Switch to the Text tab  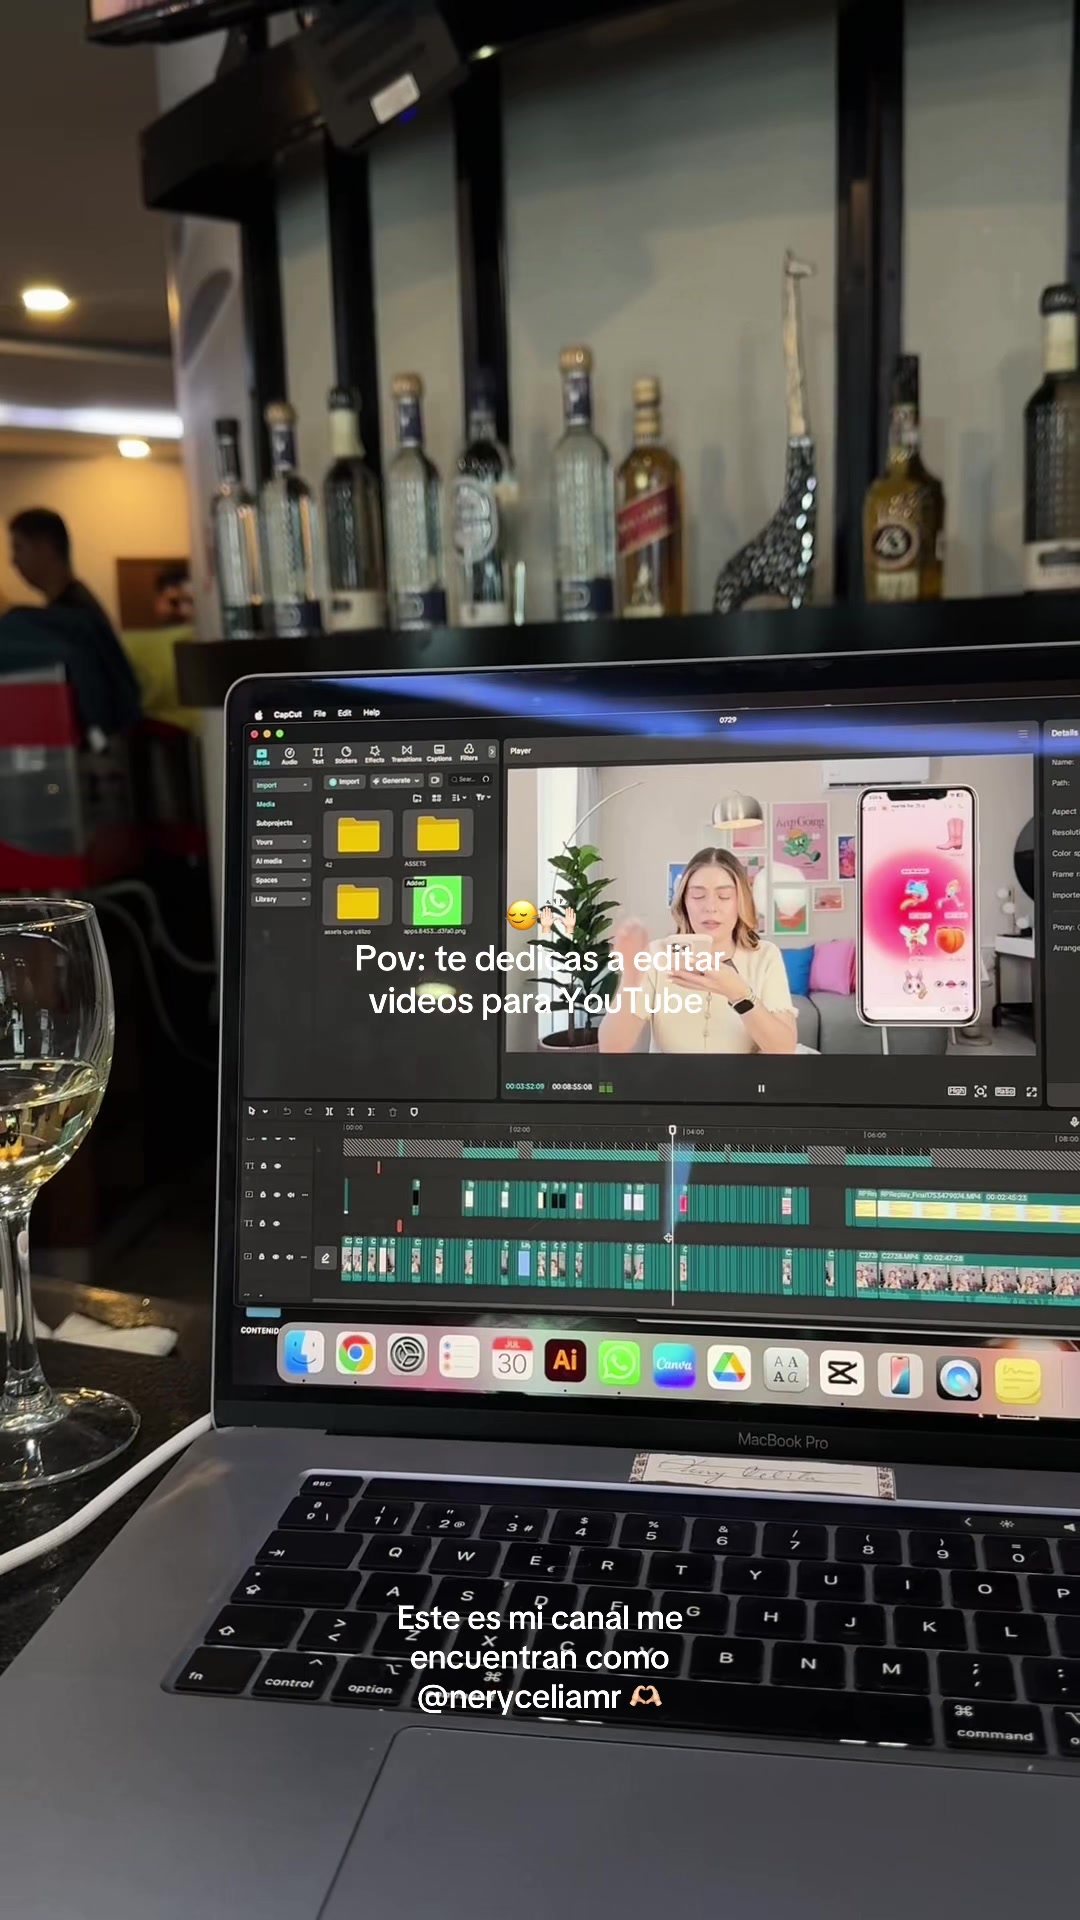pos(318,756)
